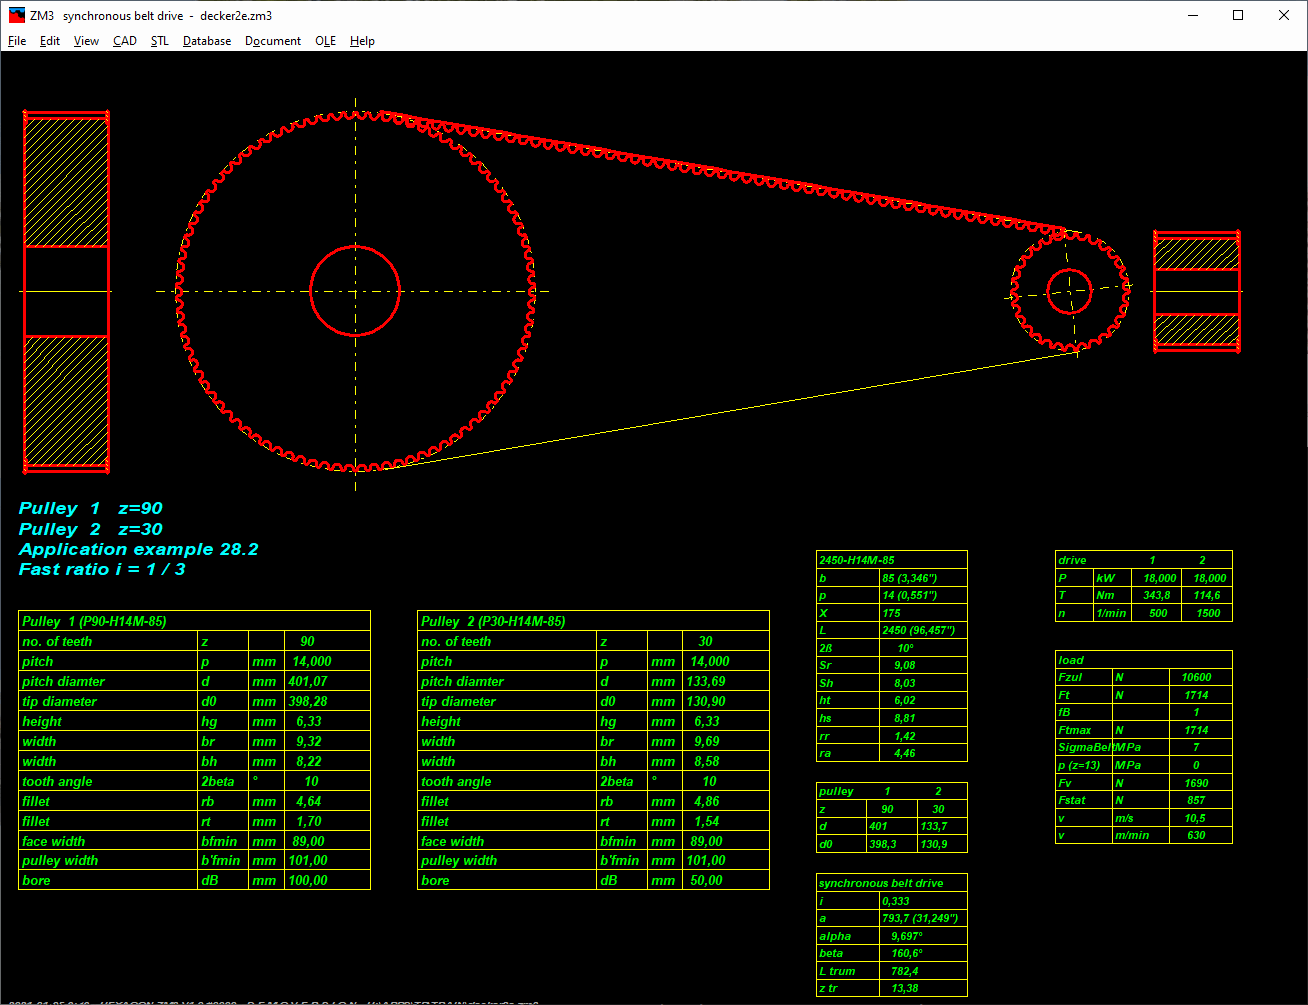This screenshot has height=1005, width=1308.
Task: Open the View menu
Action: pyautogui.click(x=86, y=41)
